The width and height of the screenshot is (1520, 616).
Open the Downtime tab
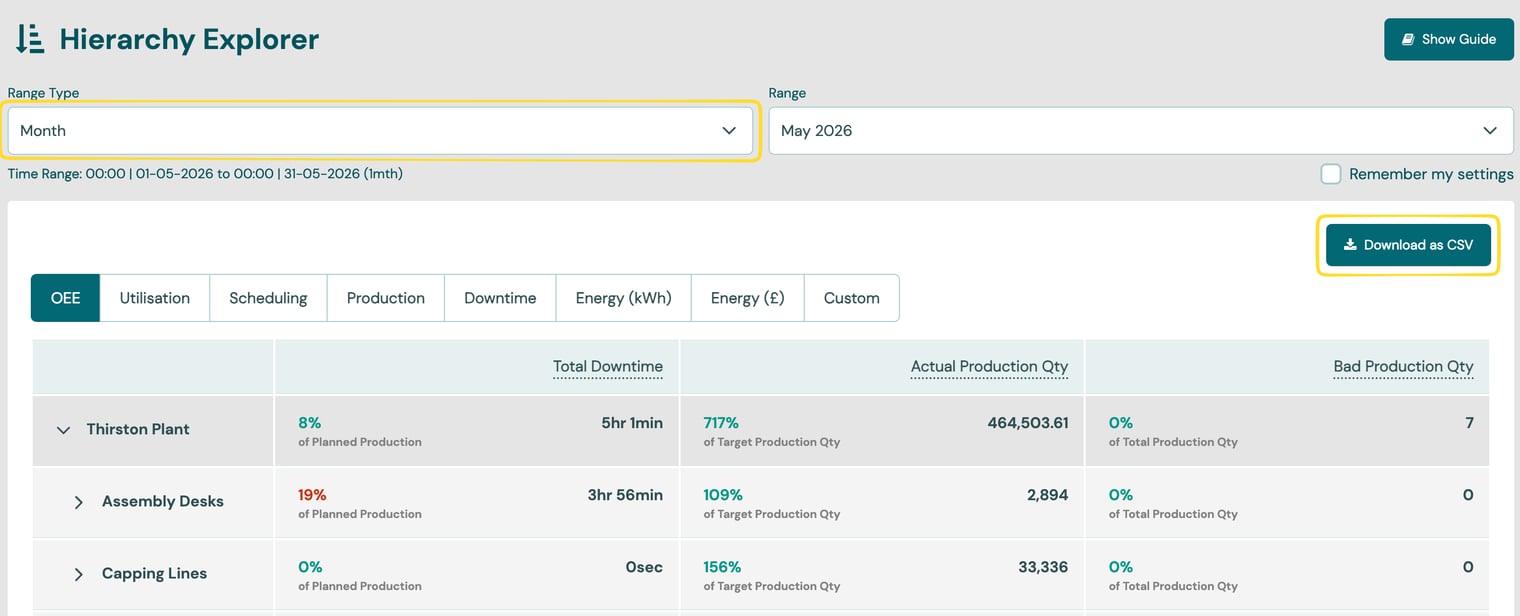(x=500, y=298)
